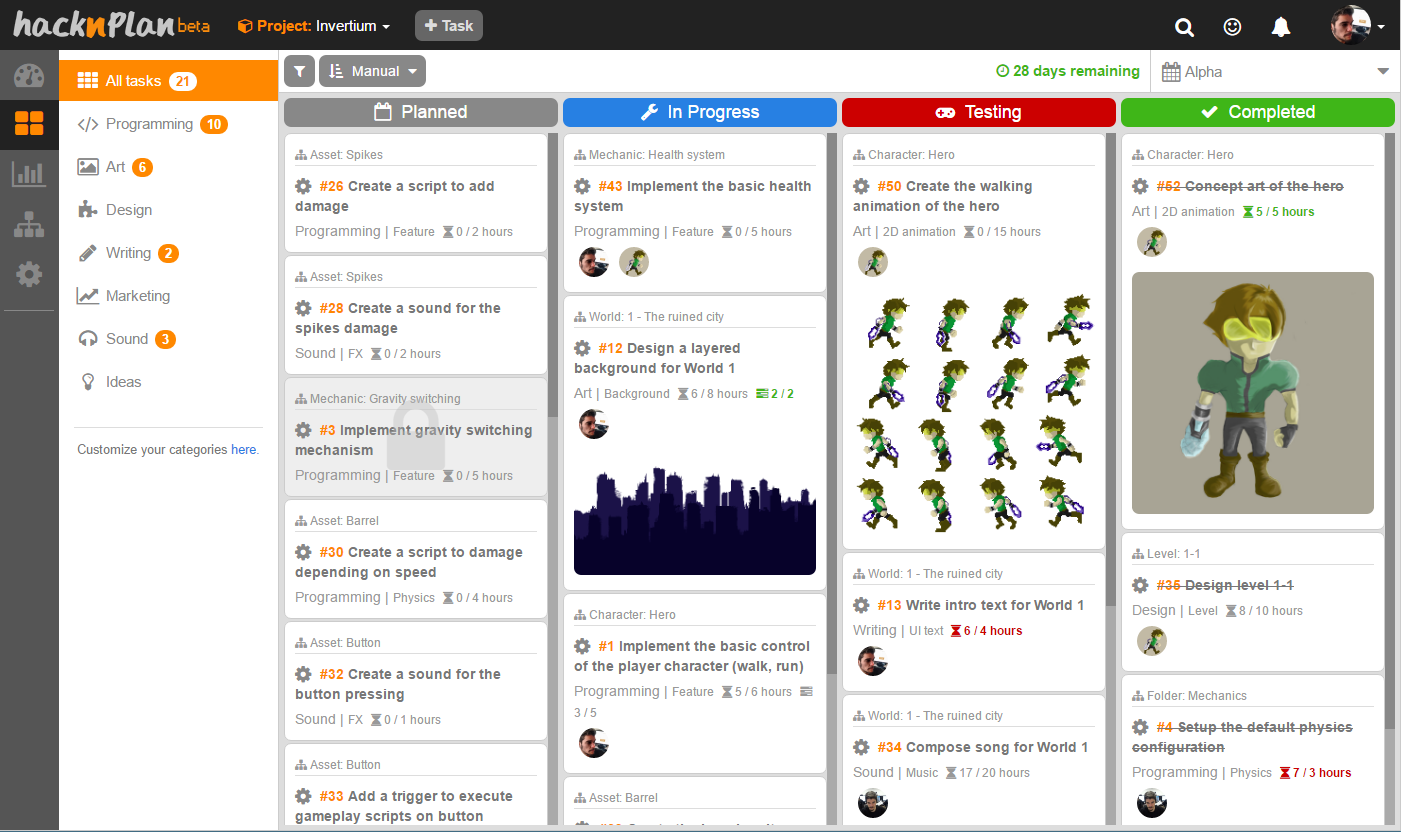Click assignee avatar on task #13
The width and height of the screenshot is (1401, 832).
(873, 661)
